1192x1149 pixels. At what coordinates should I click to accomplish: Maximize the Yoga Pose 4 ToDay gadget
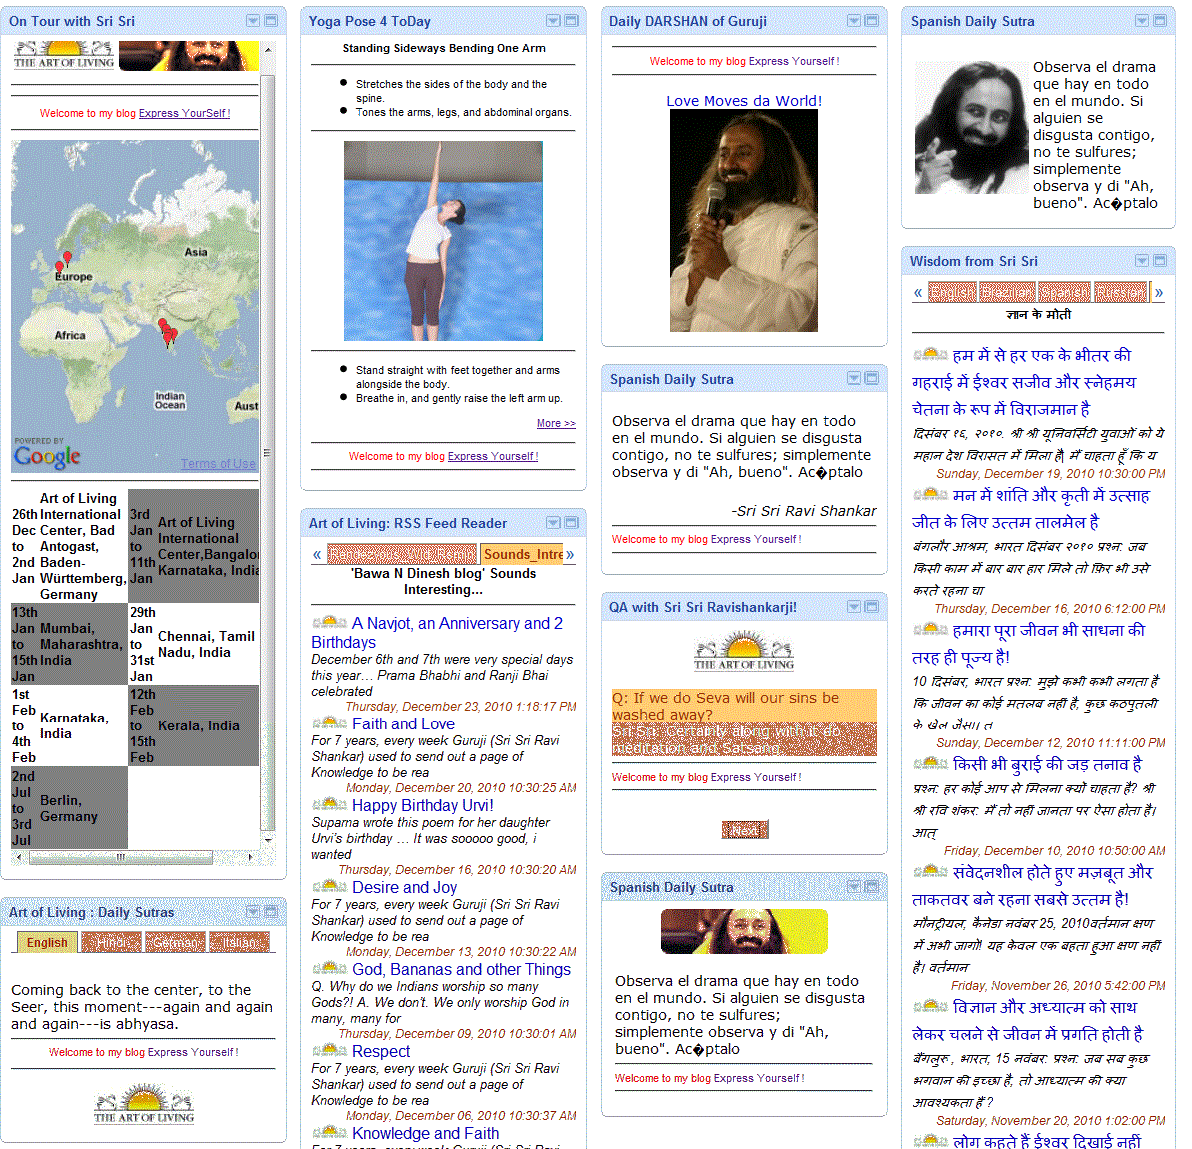click(x=572, y=21)
